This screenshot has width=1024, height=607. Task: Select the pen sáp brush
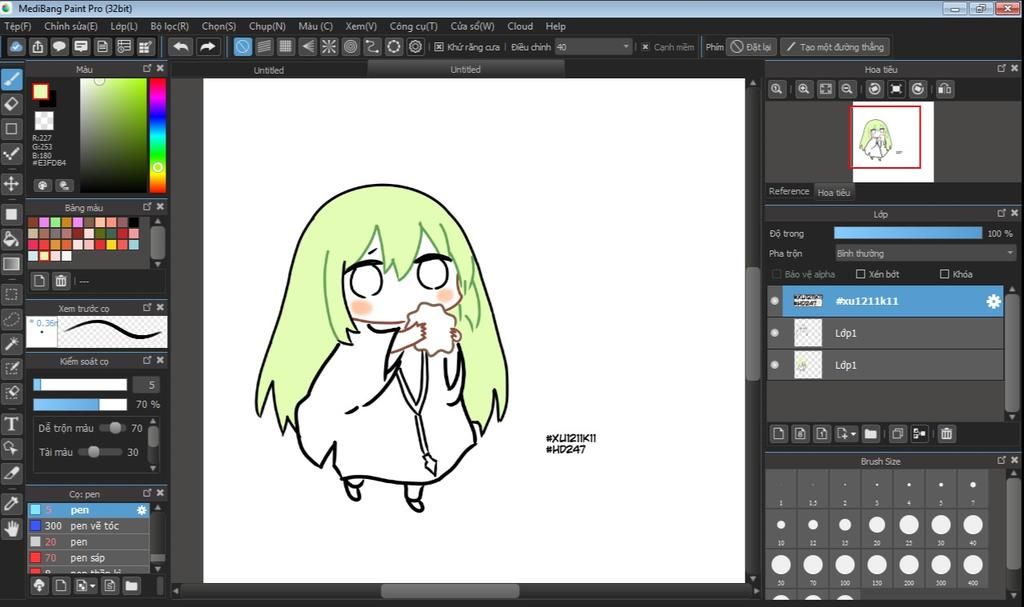(88, 557)
